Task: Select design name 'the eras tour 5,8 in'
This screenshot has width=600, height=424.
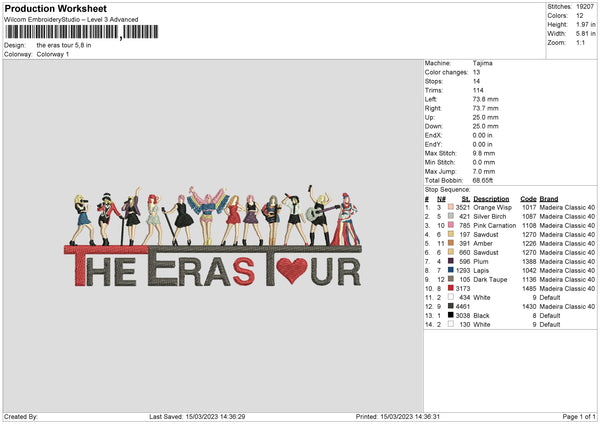Action: 64,45
